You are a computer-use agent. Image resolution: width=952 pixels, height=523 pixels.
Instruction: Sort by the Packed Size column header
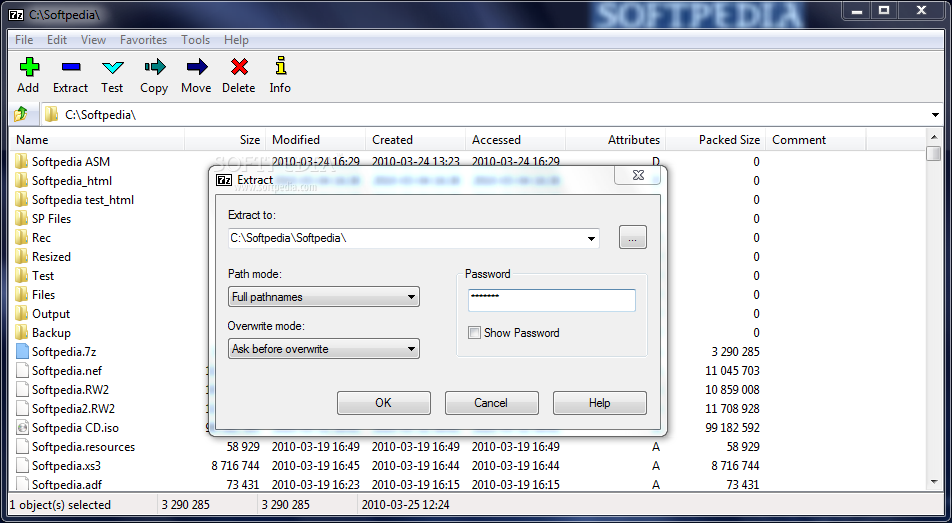coord(716,140)
